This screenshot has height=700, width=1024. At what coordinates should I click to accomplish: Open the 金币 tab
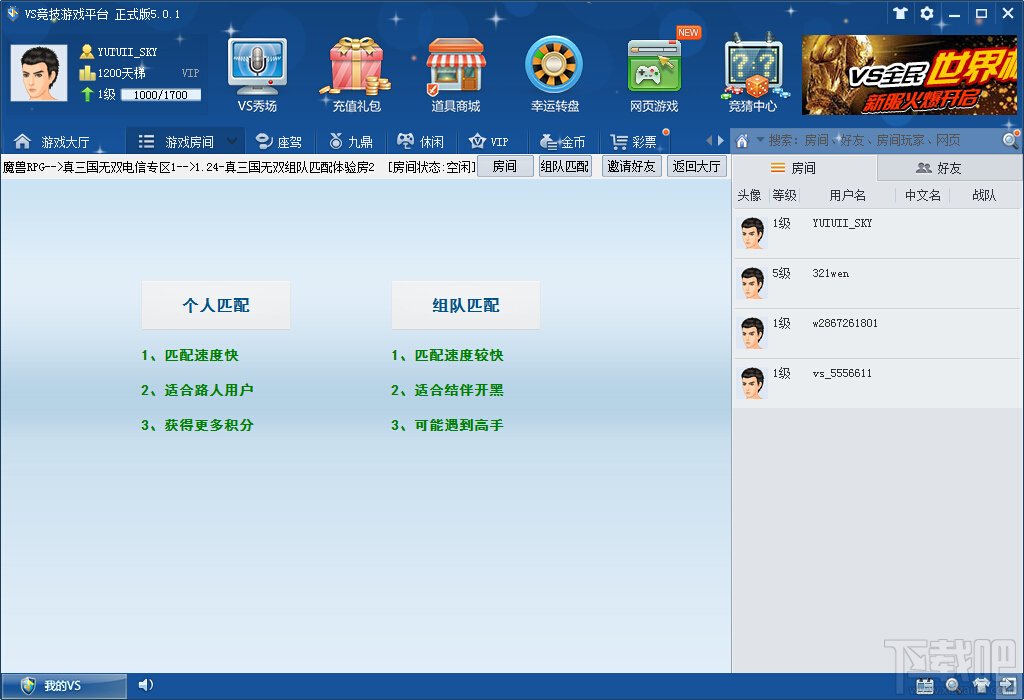[x=562, y=141]
